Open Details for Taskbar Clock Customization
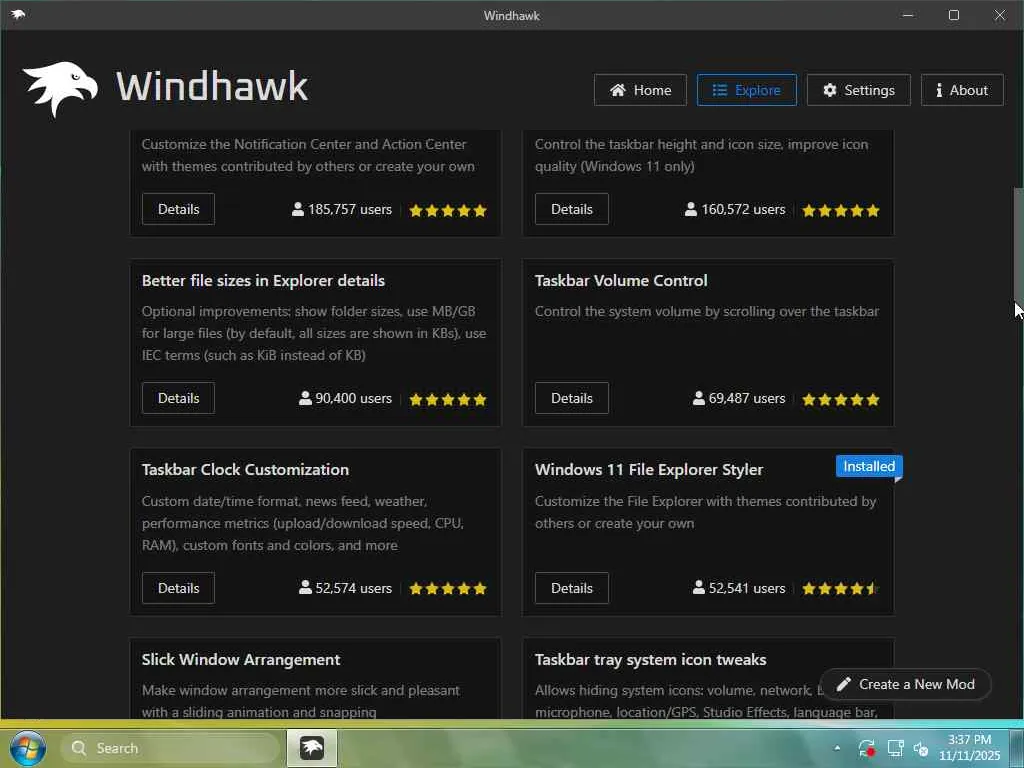Image resolution: width=1024 pixels, height=768 pixels. pos(178,588)
